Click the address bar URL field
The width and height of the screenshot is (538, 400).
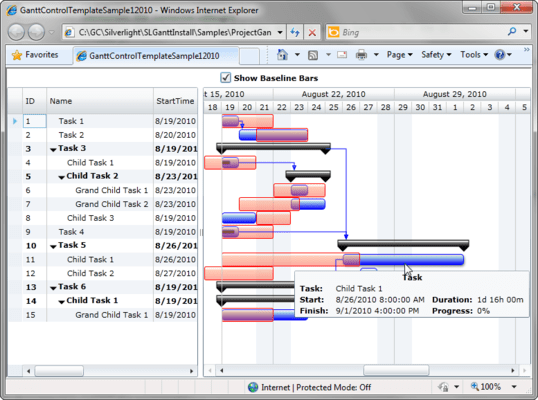pos(175,32)
